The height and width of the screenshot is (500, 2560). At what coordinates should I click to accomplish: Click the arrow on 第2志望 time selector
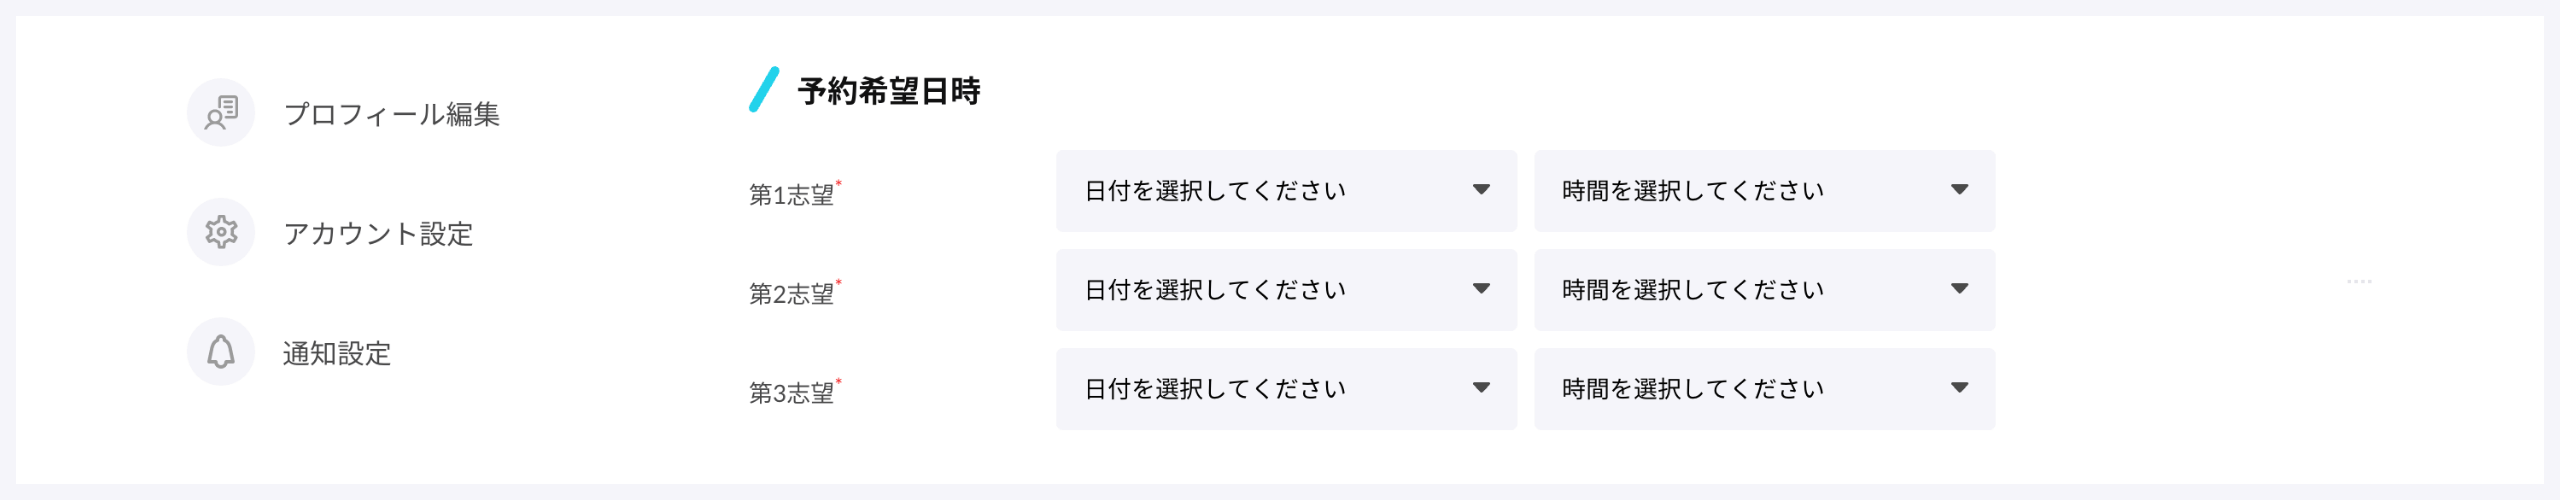[x=1959, y=289]
